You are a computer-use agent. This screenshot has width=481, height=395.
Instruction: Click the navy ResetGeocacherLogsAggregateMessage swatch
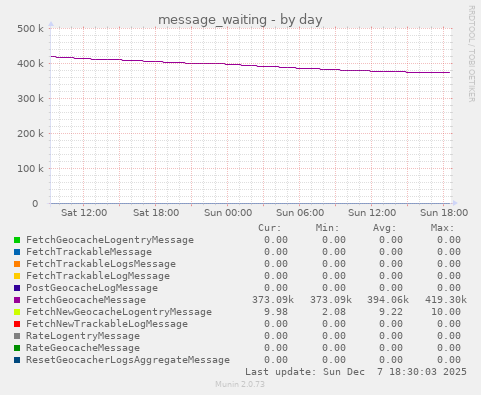(x=17, y=360)
